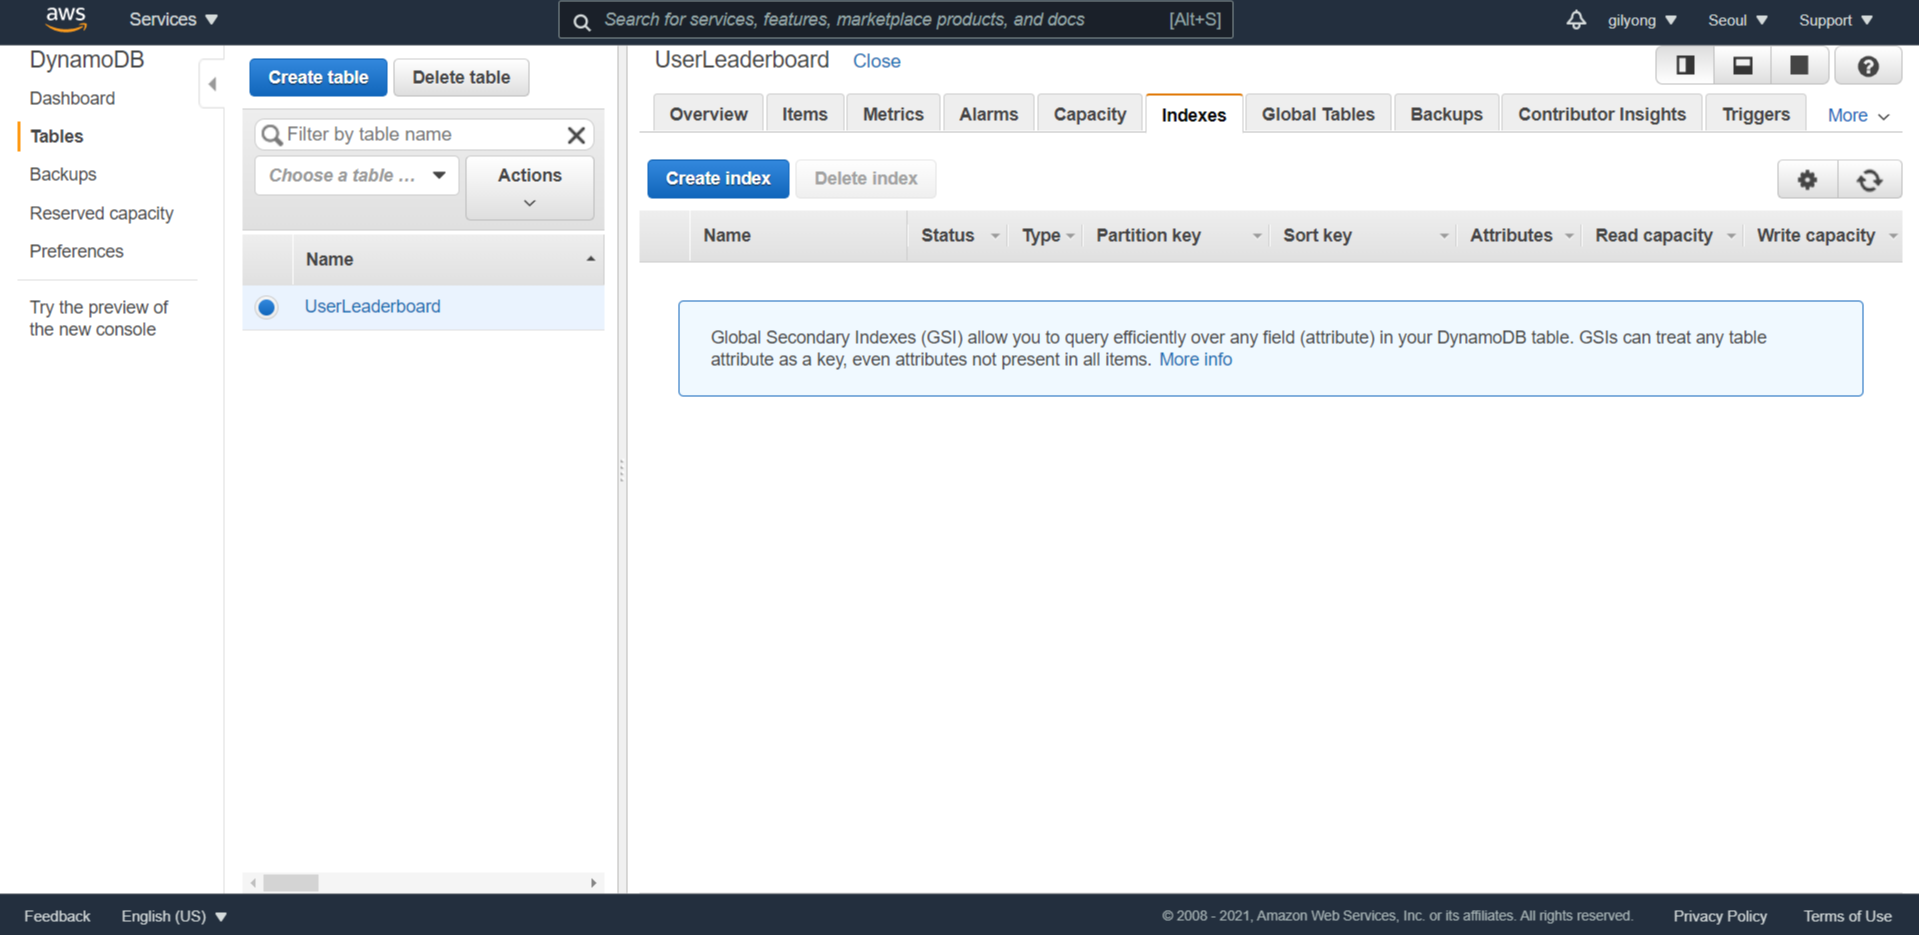Clear the table name filter with X
Screen dimensions: 1919x935
tap(576, 135)
